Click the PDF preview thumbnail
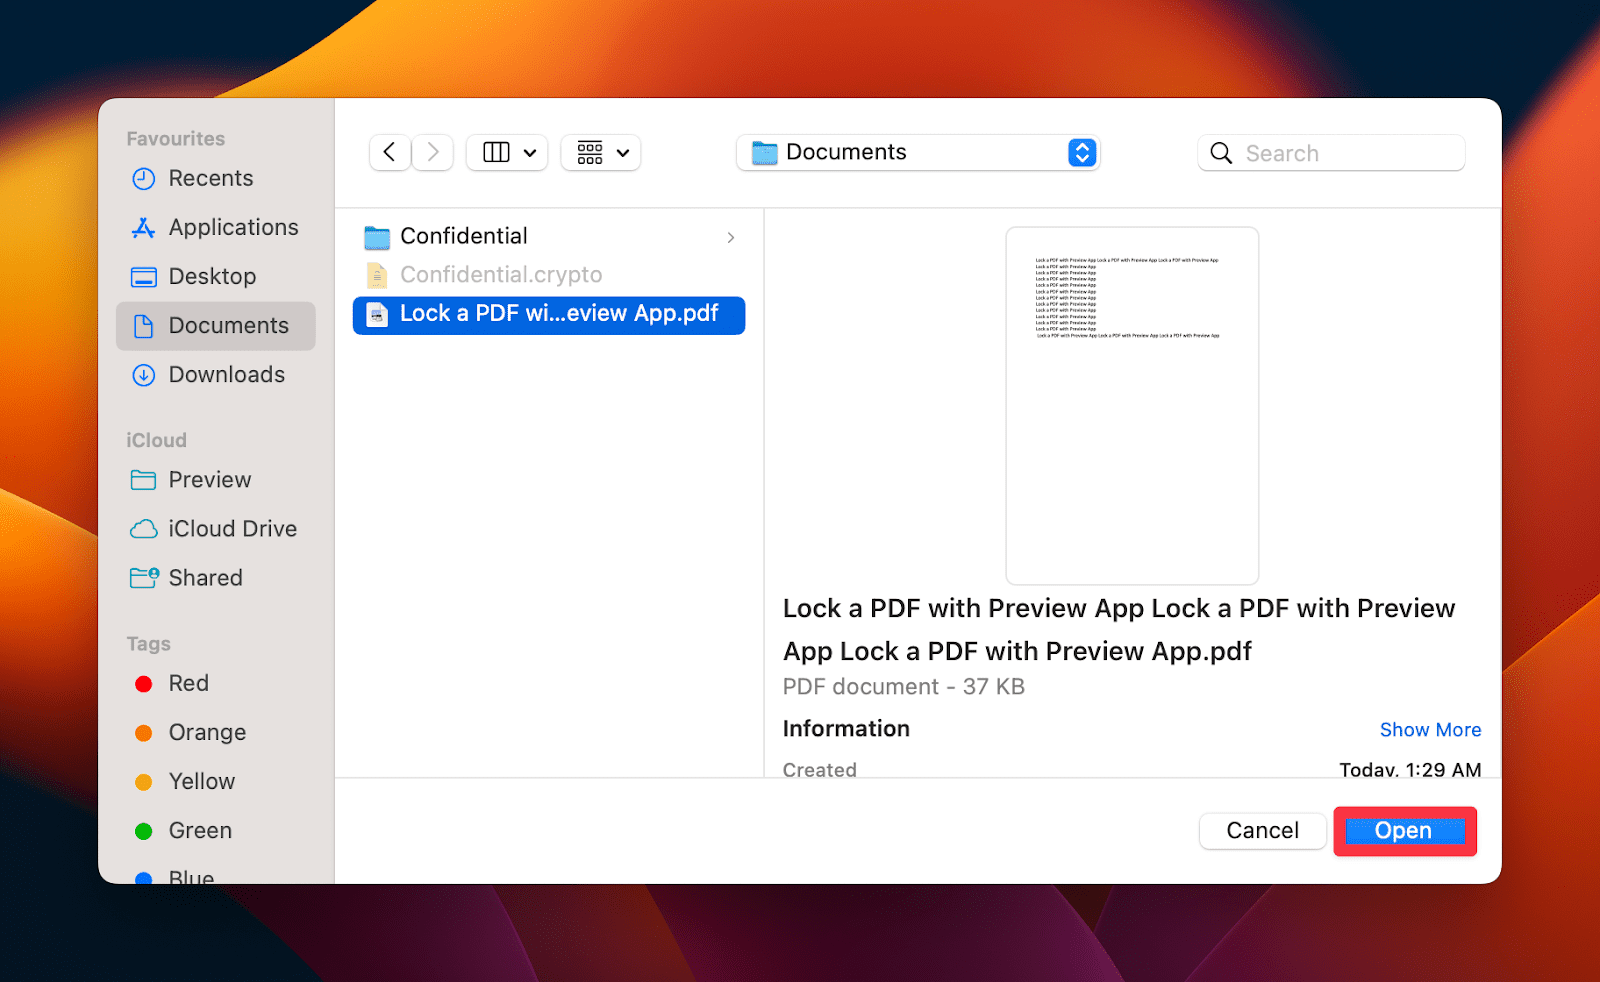This screenshot has height=982, width=1600. tap(1132, 405)
